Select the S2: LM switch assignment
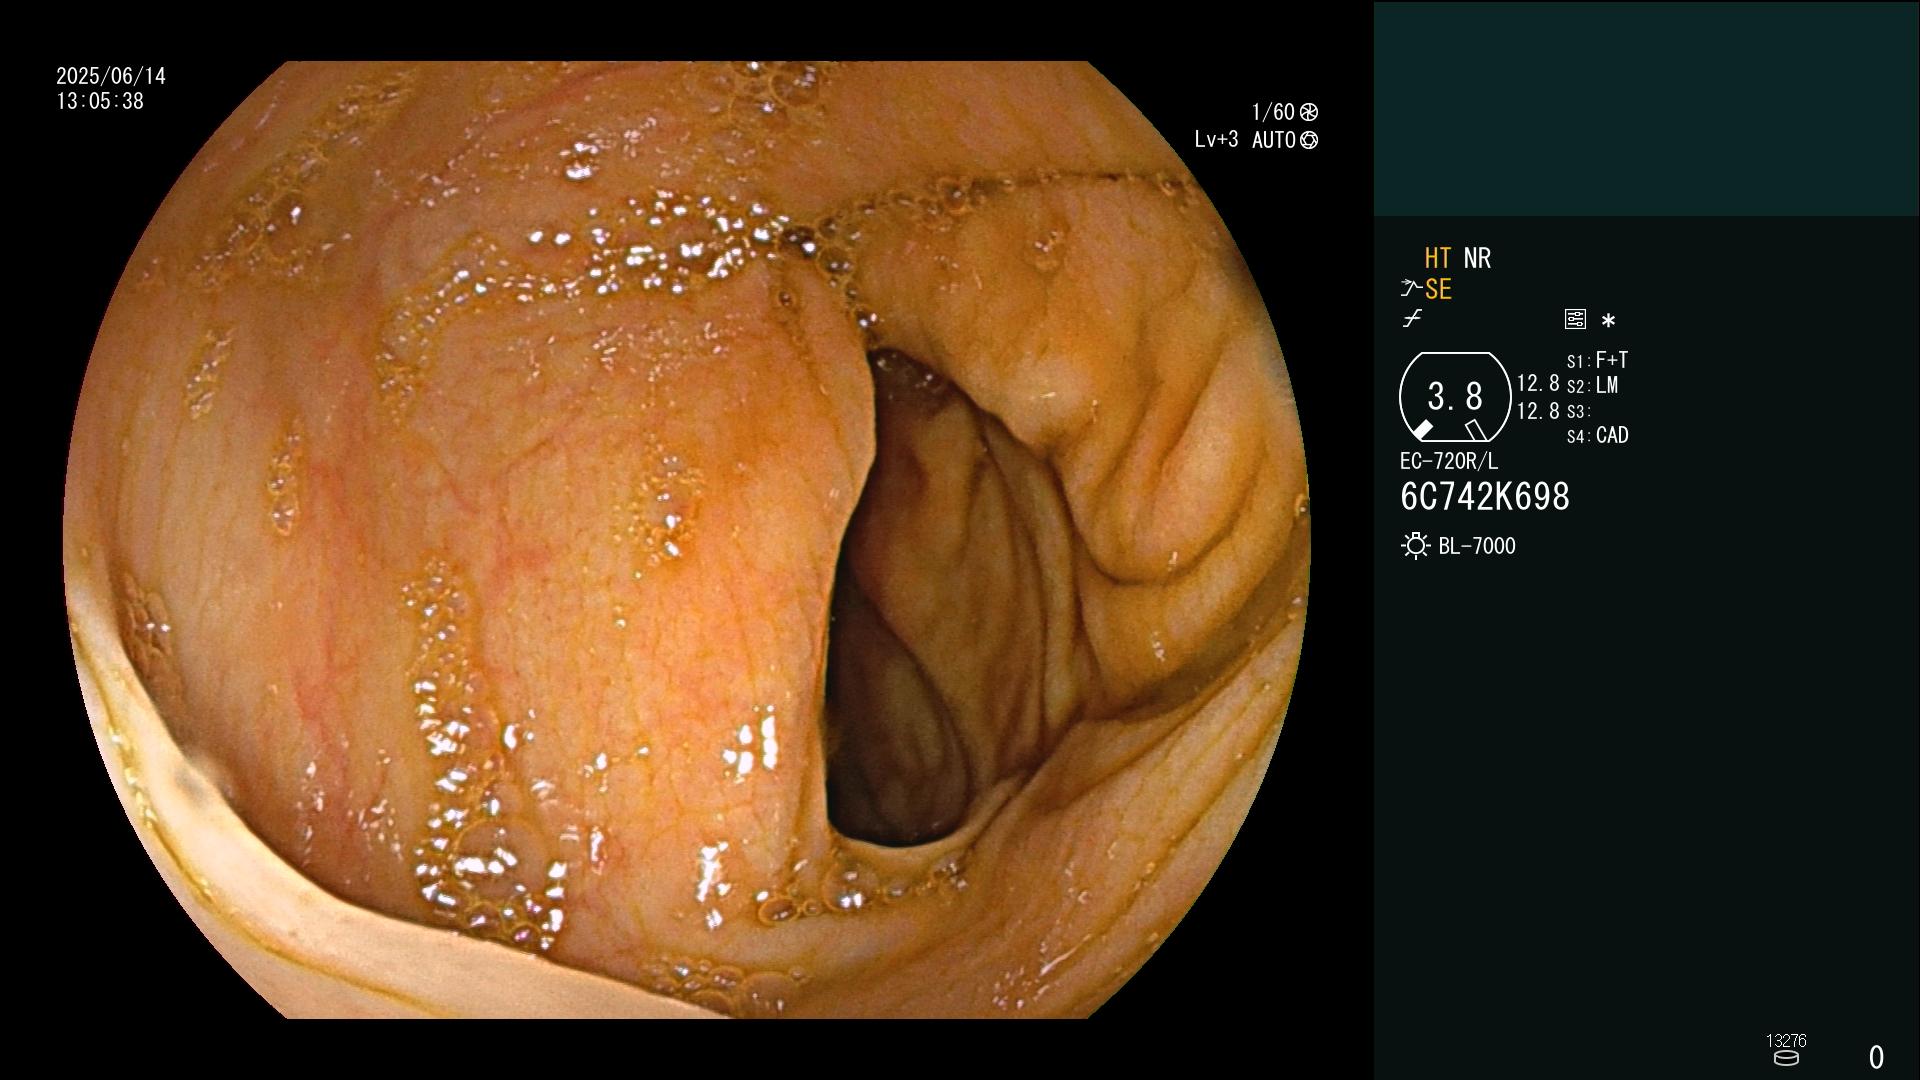 coord(1592,385)
